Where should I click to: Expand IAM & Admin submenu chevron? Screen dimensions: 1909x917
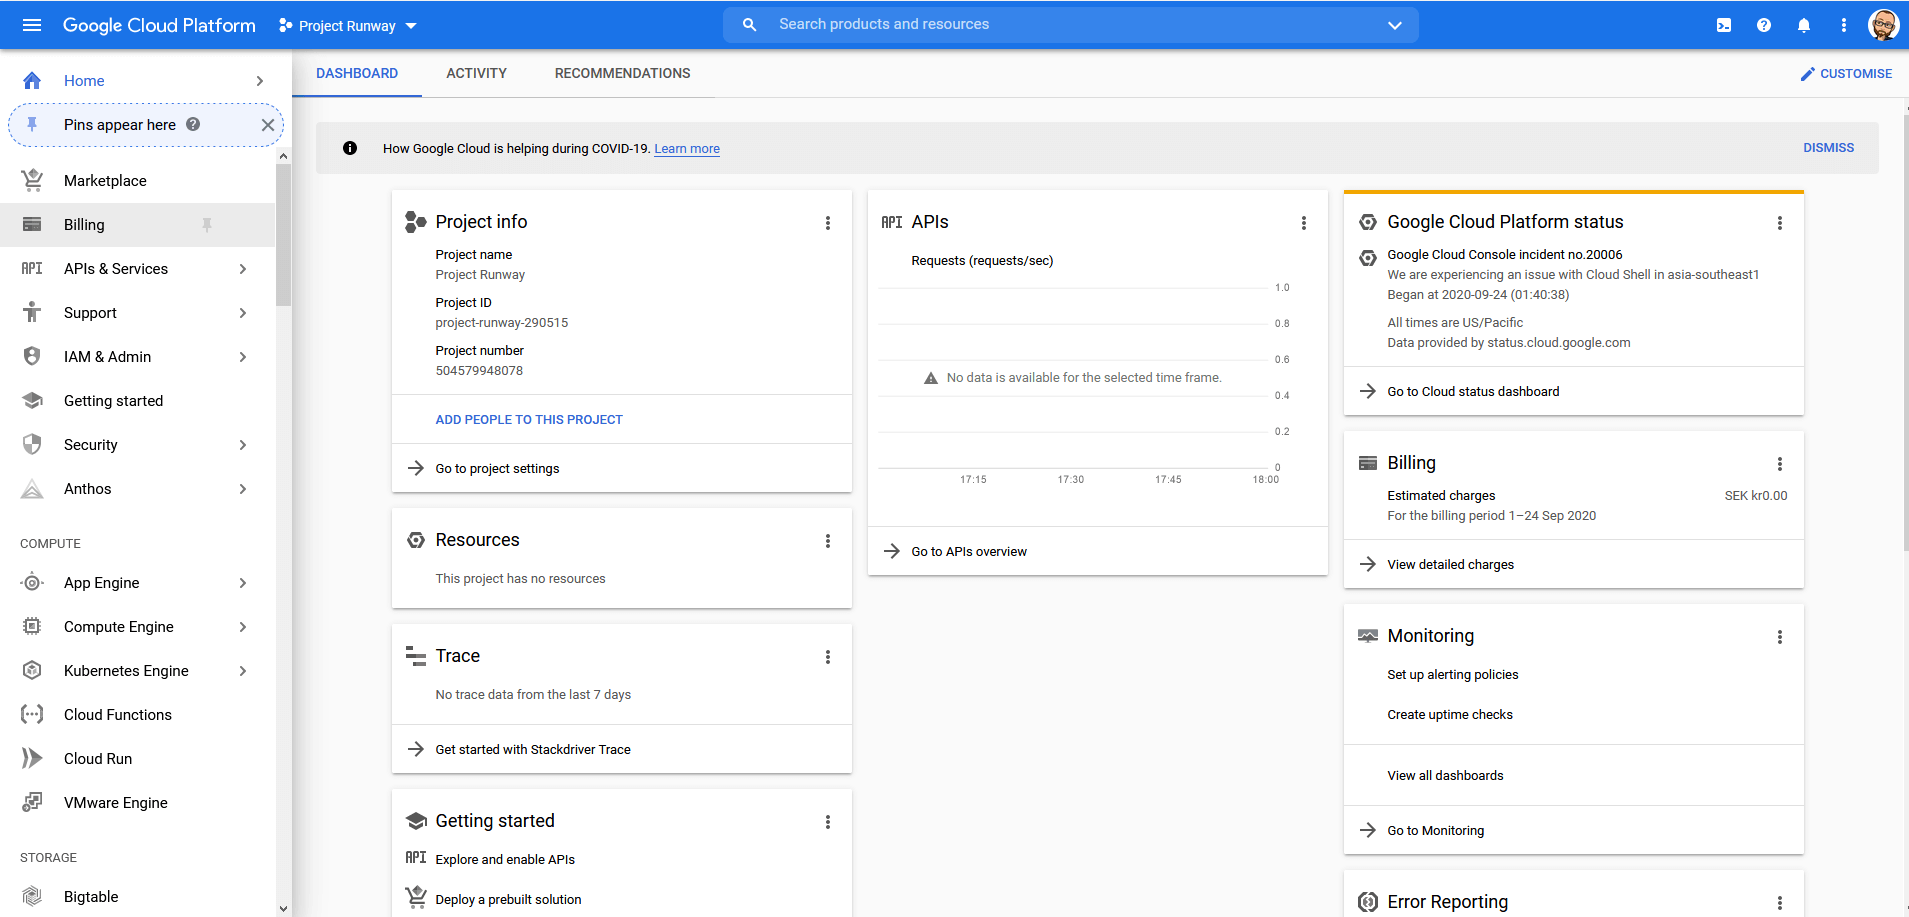point(243,357)
